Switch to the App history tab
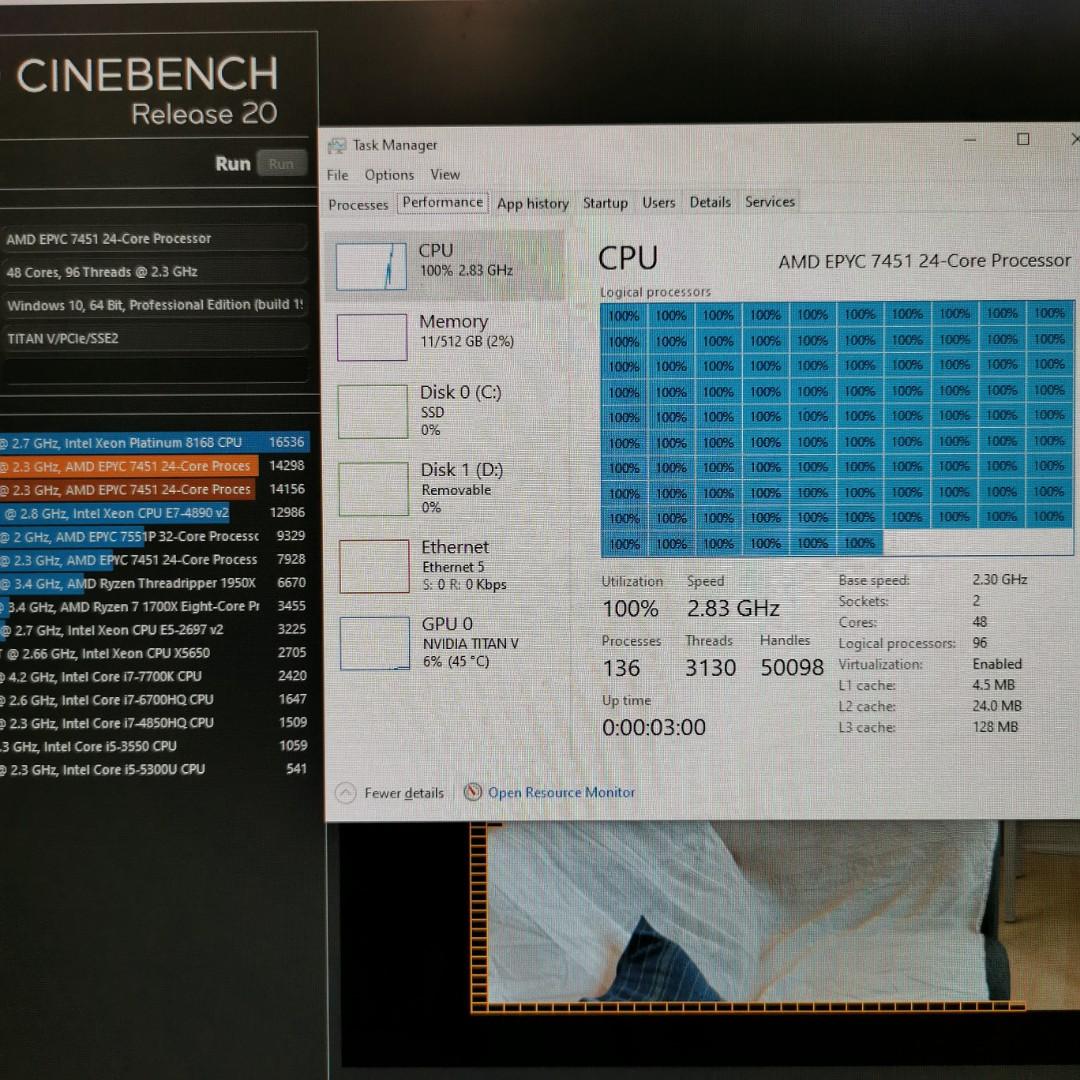 [x=533, y=203]
